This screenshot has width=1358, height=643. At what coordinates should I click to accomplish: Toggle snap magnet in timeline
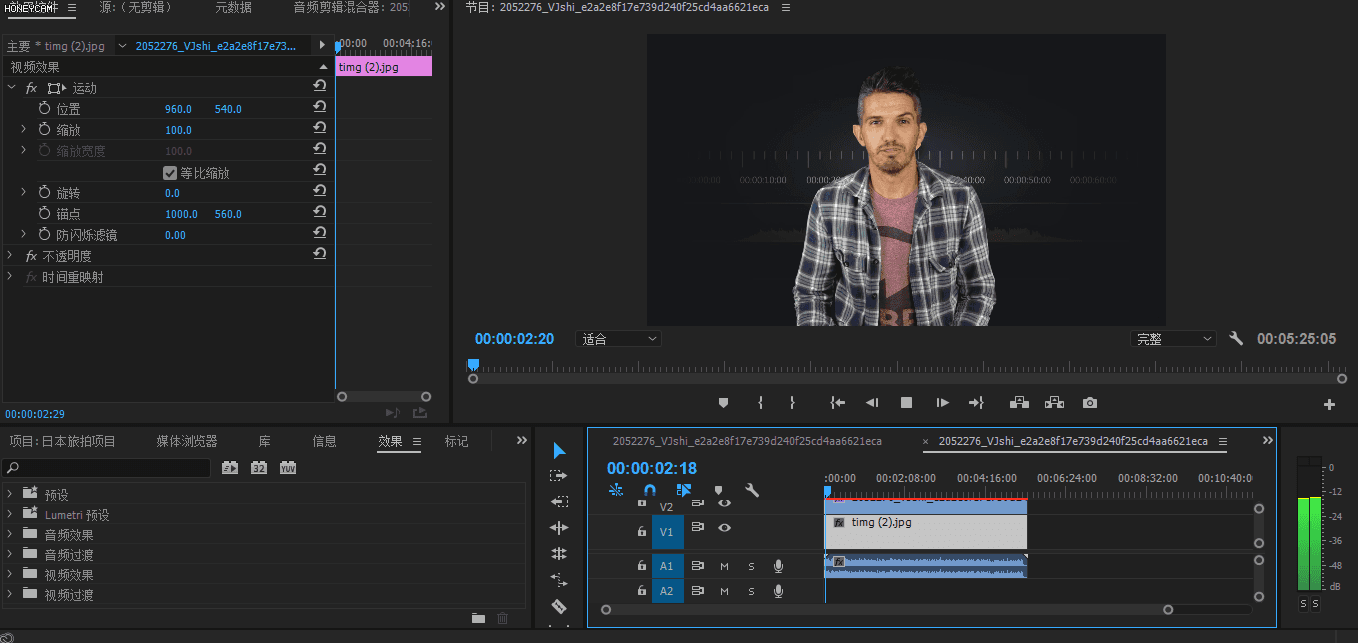click(x=649, y=490)
